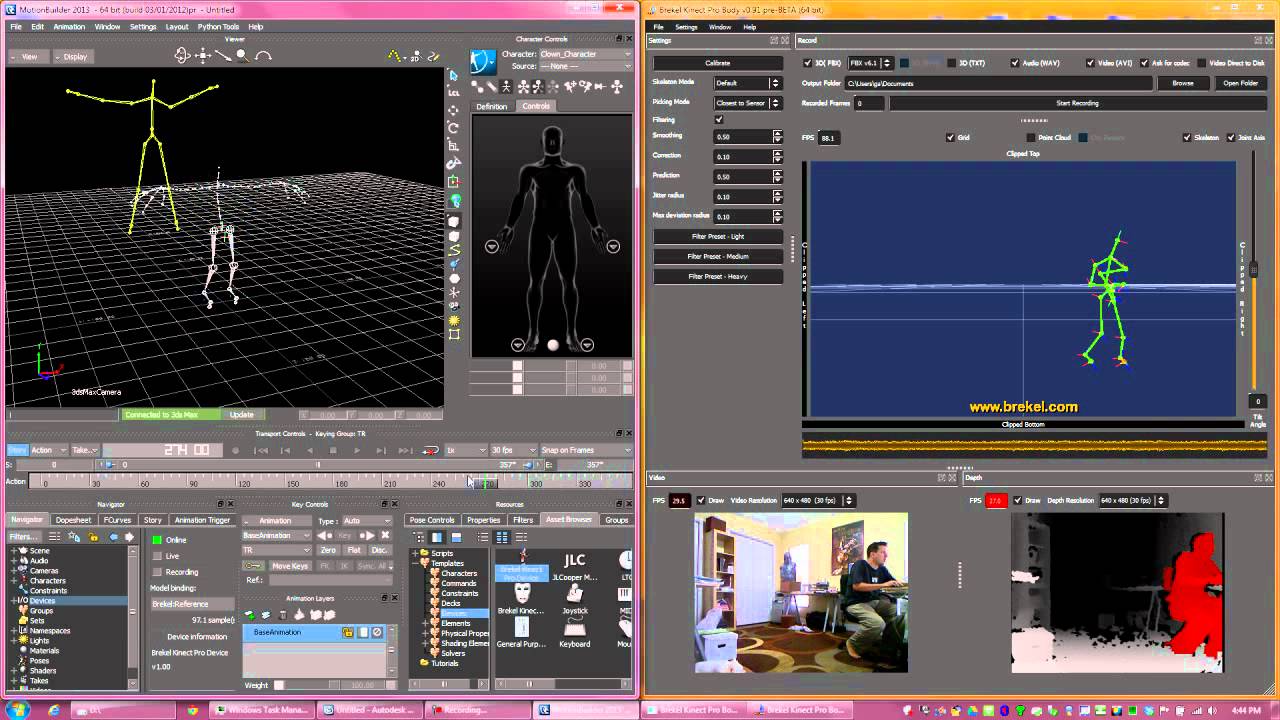1280x720 pixels.
Task: Enable the device Recording checkbox
Action: coord(157,572)
